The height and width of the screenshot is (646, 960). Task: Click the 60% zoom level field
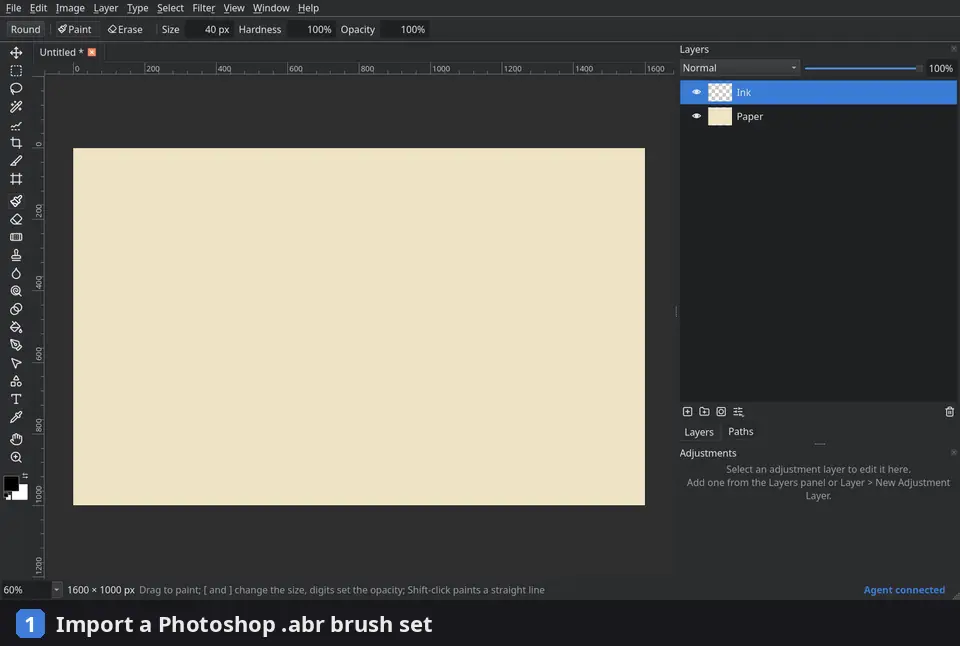[26, 590]
